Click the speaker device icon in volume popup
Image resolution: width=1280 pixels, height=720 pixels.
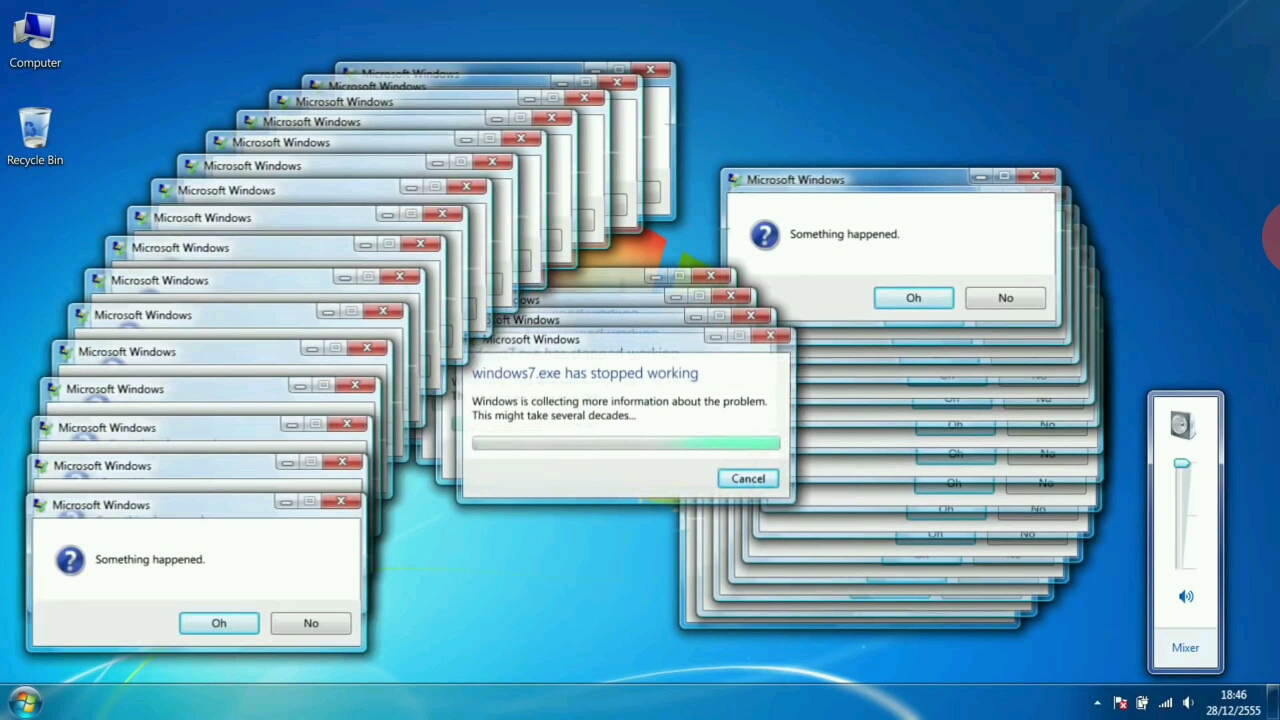tap(1182, 424)
